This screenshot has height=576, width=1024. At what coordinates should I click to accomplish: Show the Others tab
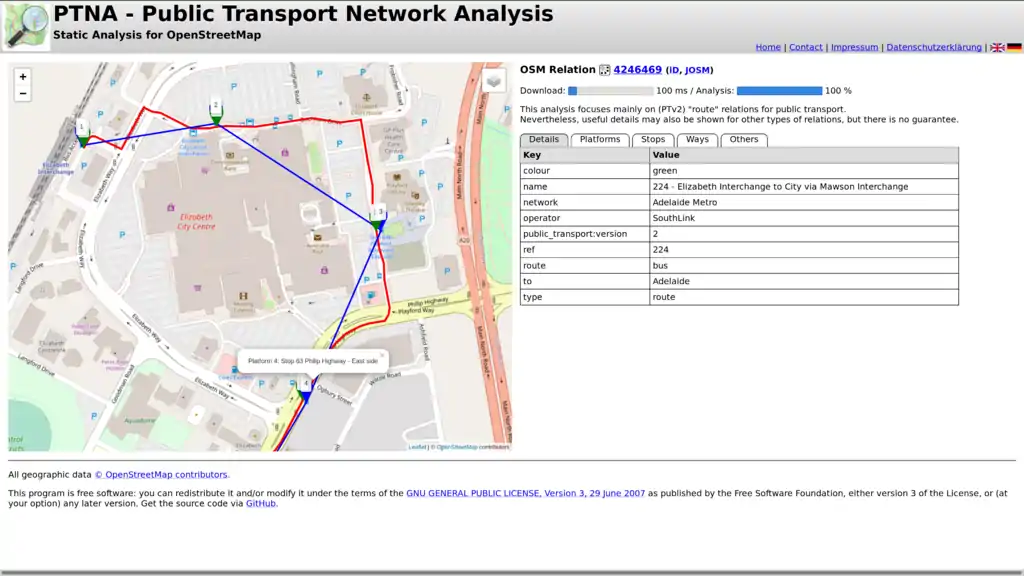743,140
